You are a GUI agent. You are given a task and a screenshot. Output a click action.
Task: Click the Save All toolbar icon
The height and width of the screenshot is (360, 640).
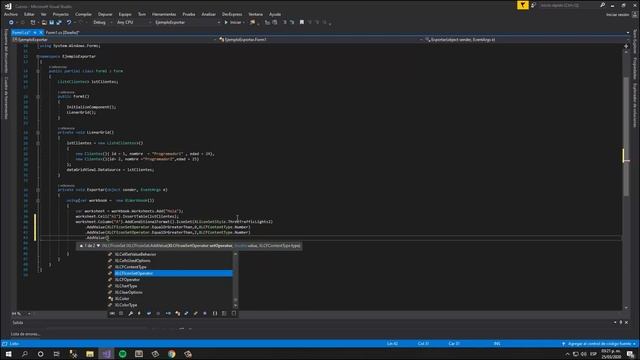(59, 22)
